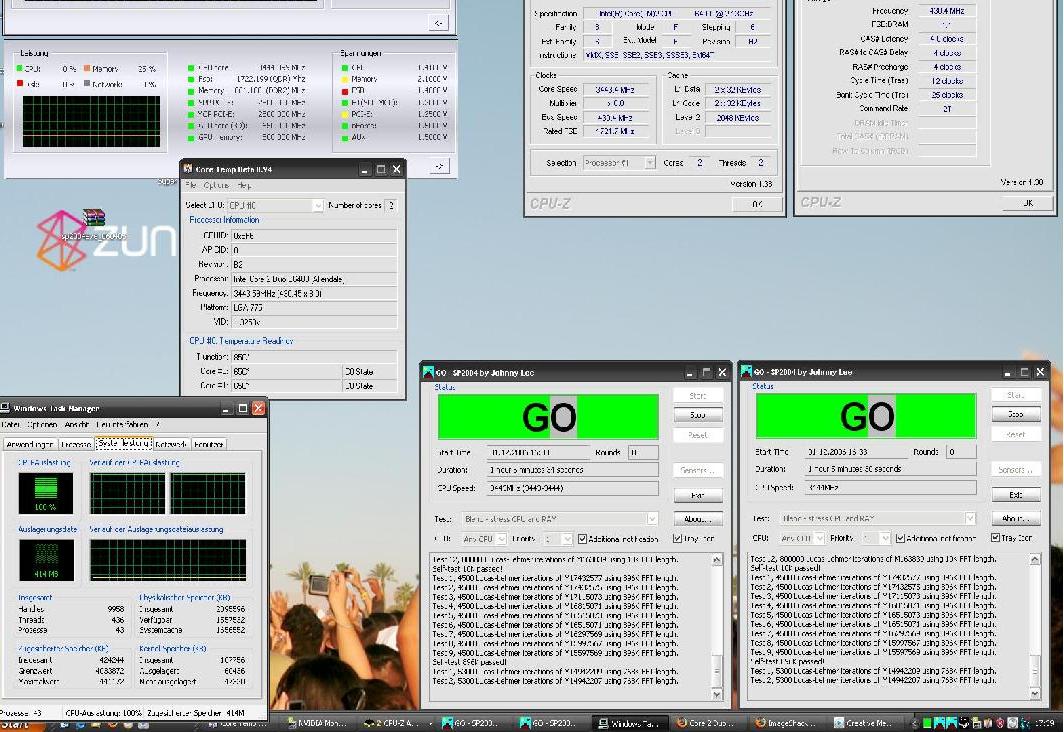The width and height of the screenshot is (1064, 732).
Task: Toggle Additional notification in the right SP2004
Action: 900,538
